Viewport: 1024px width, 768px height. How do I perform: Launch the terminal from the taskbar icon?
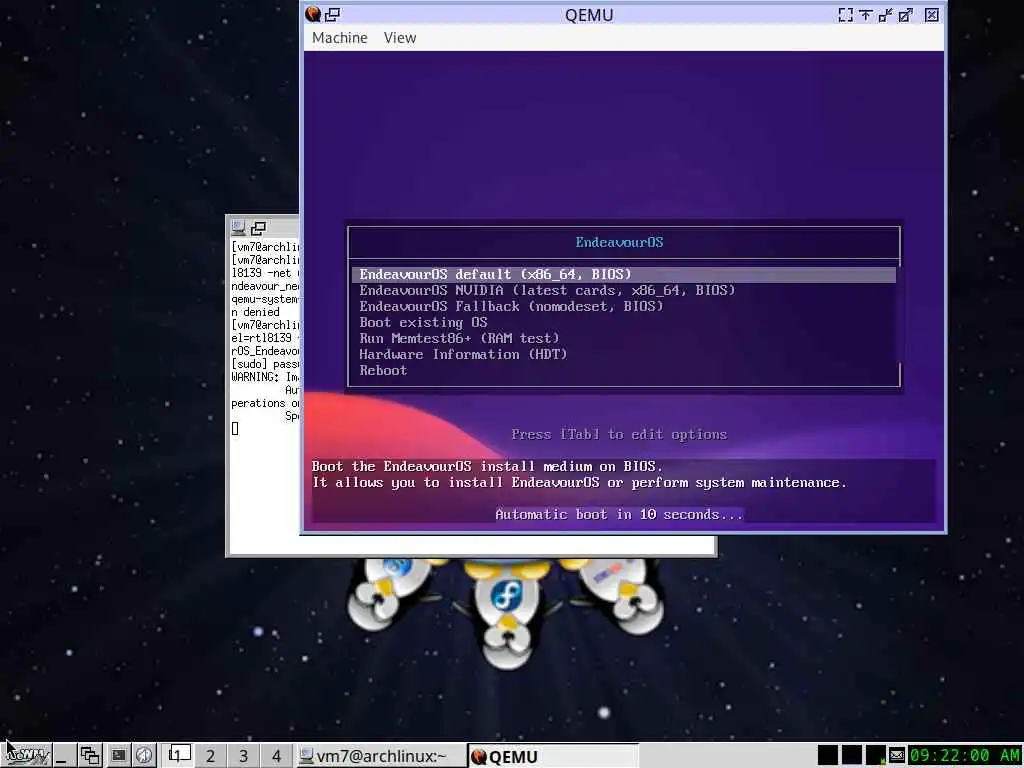point(118,756)
